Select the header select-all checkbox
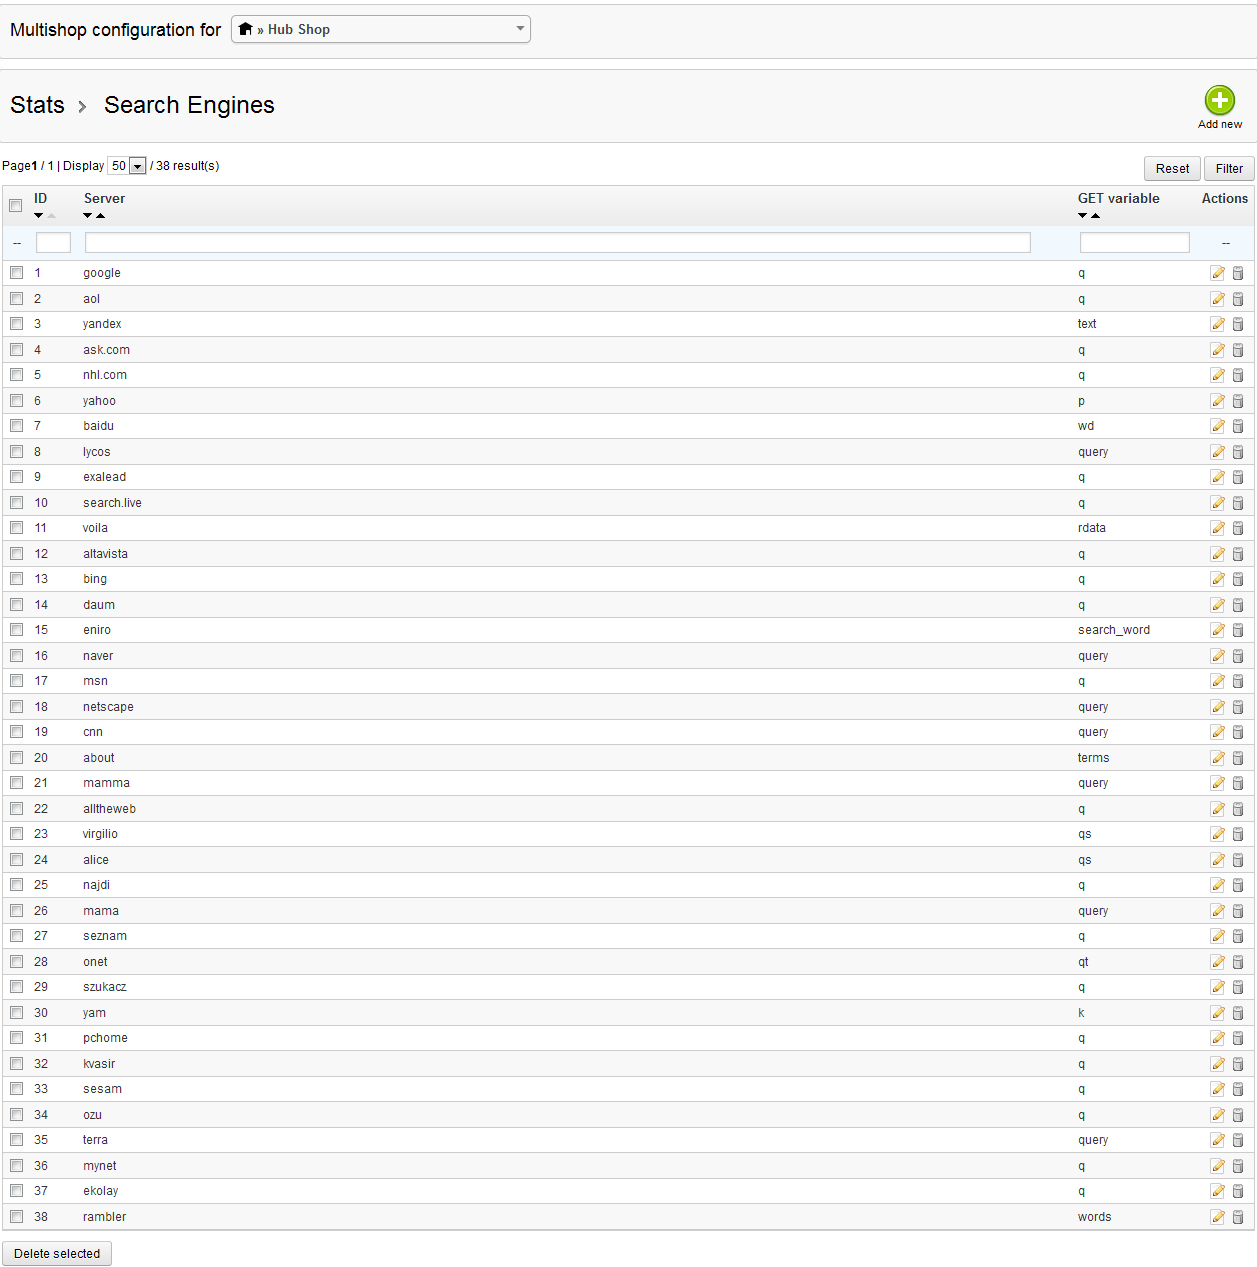1257x1267 pixels. (16, 206)
